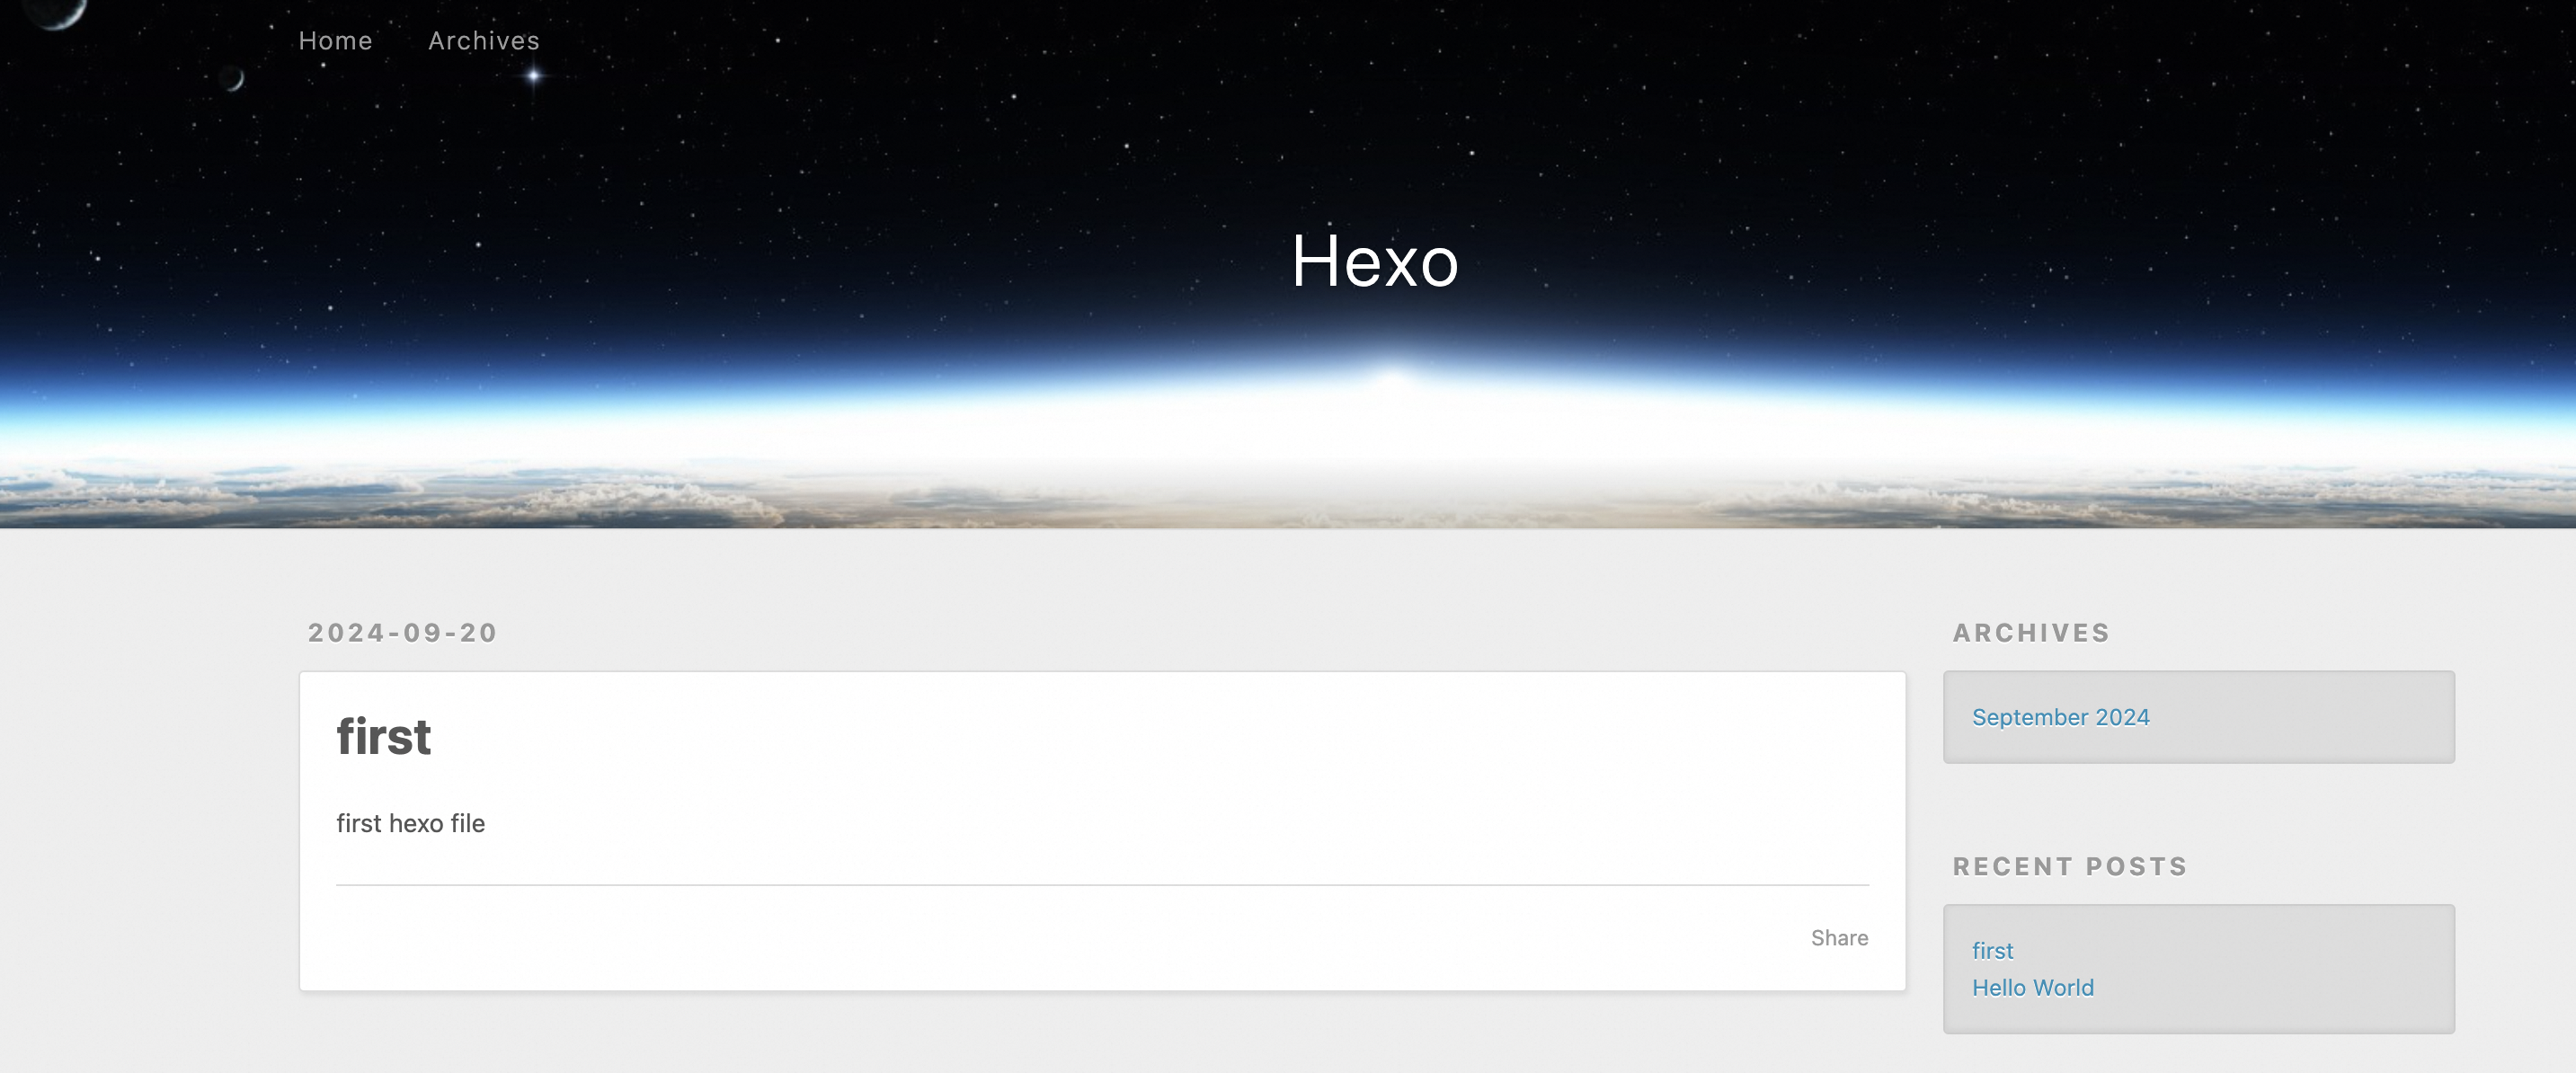Click the Hexo site title
The height and width of the screenshot is (1073, 2576).
point(1375,261)
